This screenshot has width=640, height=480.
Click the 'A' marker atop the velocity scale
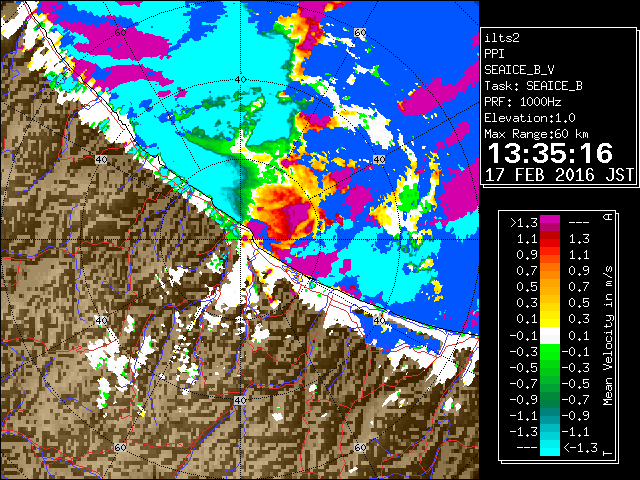tap(608, 216)
